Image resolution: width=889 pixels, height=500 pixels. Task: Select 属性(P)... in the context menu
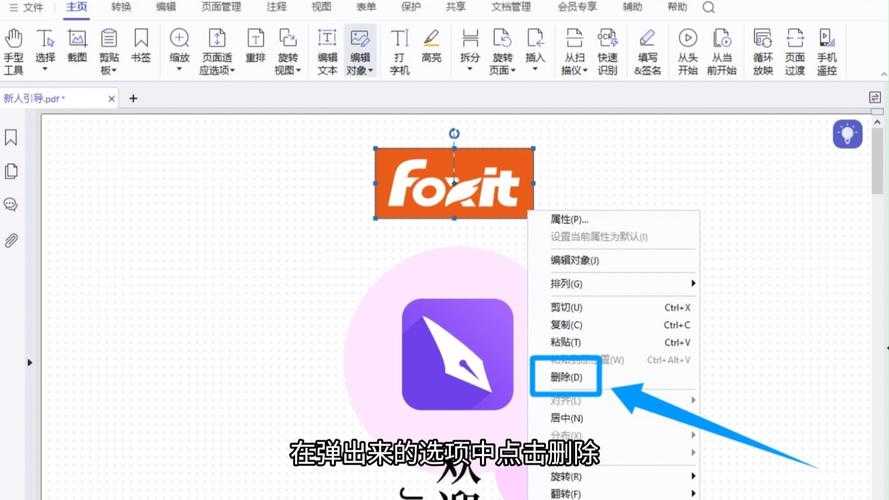(x=570, y=219)
